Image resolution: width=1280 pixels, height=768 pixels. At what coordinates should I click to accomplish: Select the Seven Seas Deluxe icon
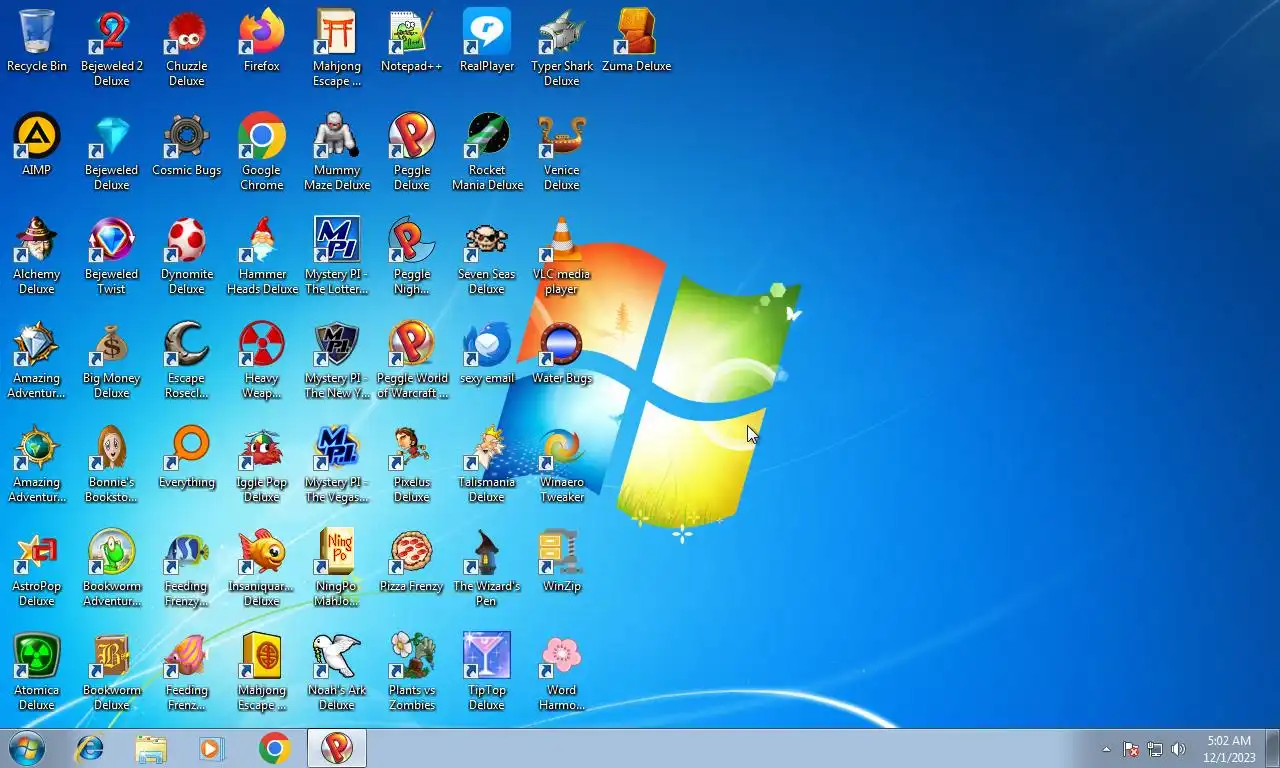pos(487,256)
